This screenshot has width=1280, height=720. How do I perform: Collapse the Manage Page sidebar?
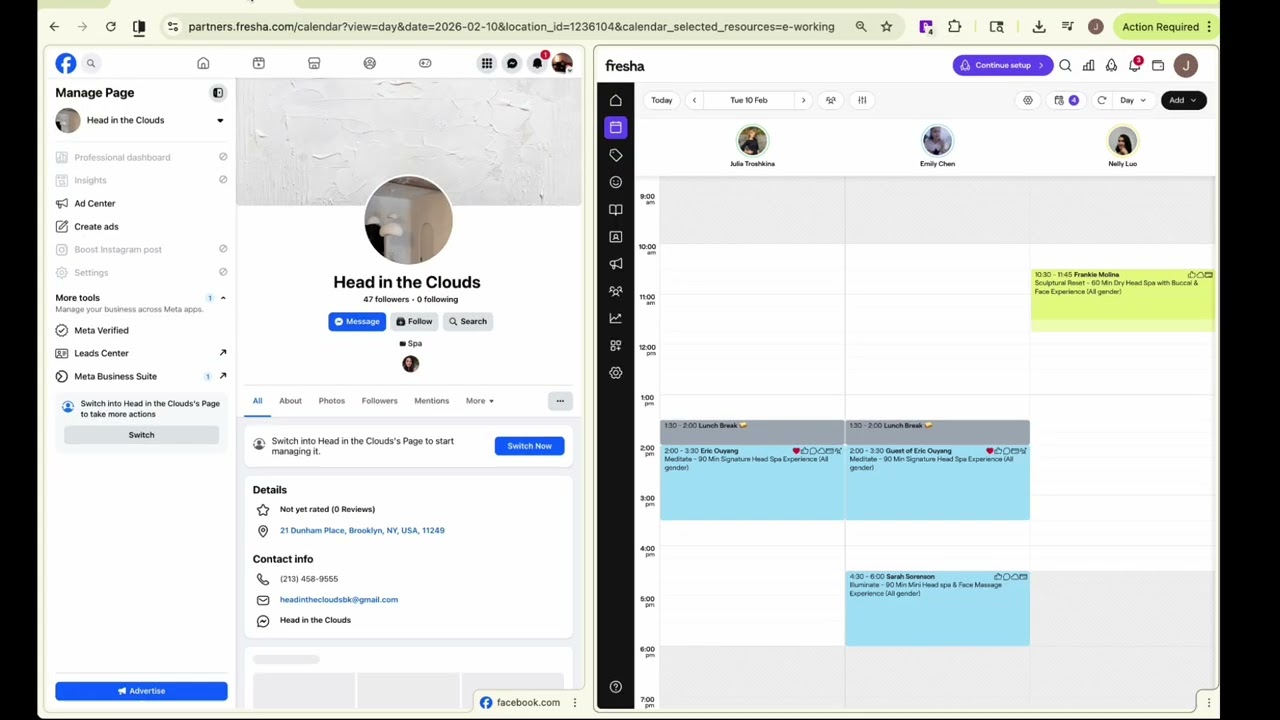pyautogui.click(x=218, y=93)
